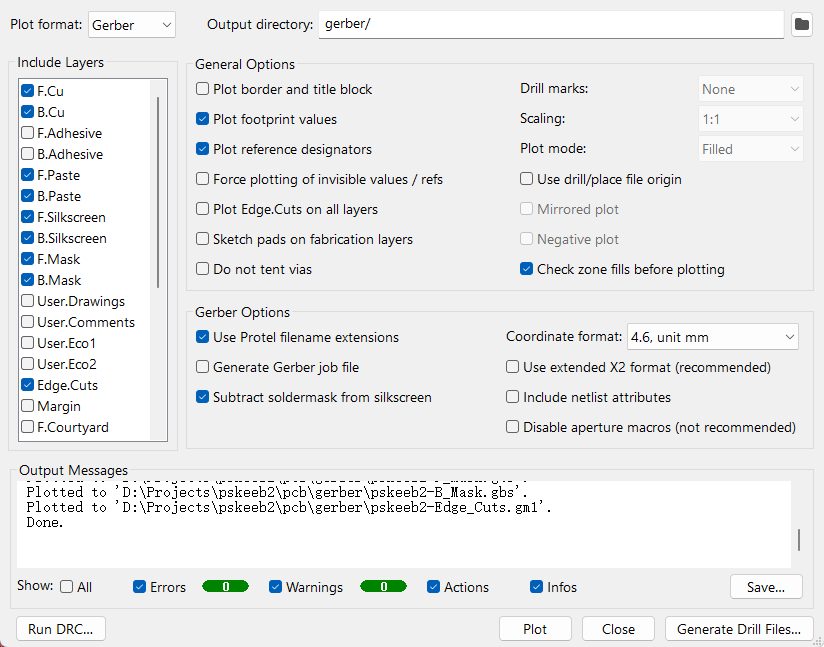Image resolution: width=824 pixels, height=647 pixels.
Task: Open the Scaling dropdown
Action: pos(750,119)
